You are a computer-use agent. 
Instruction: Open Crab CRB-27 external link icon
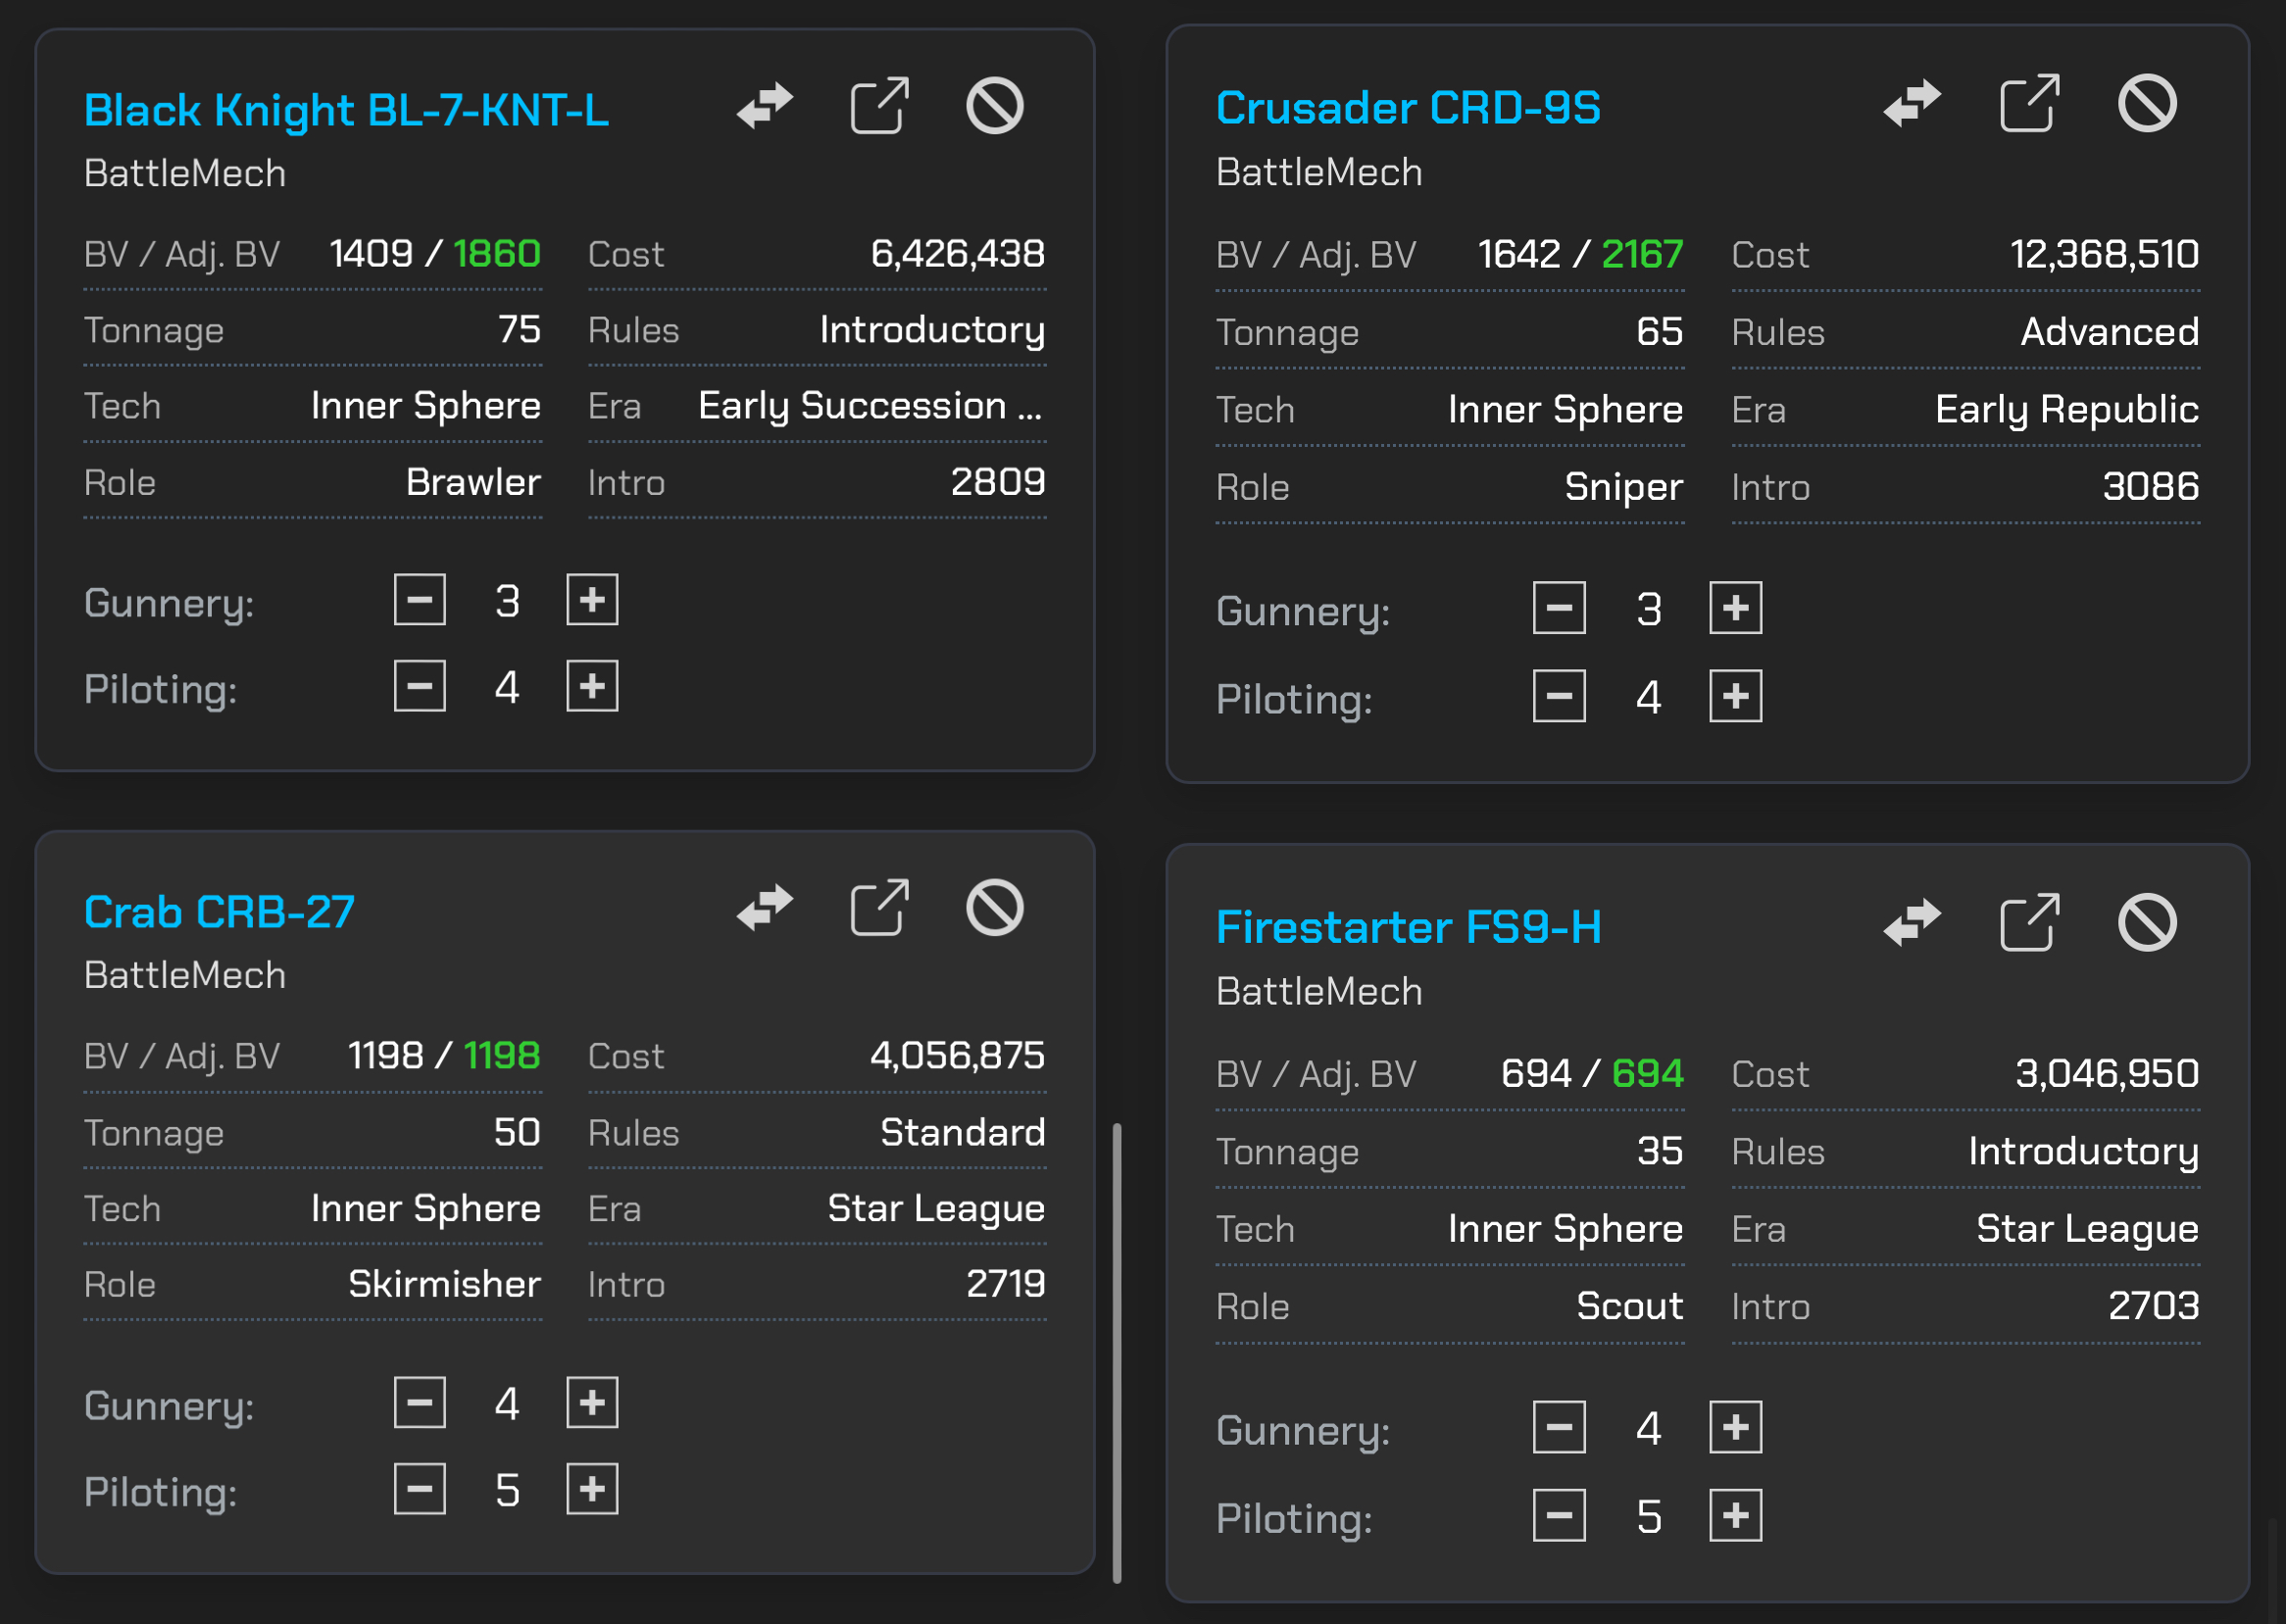tap(880, 908)
